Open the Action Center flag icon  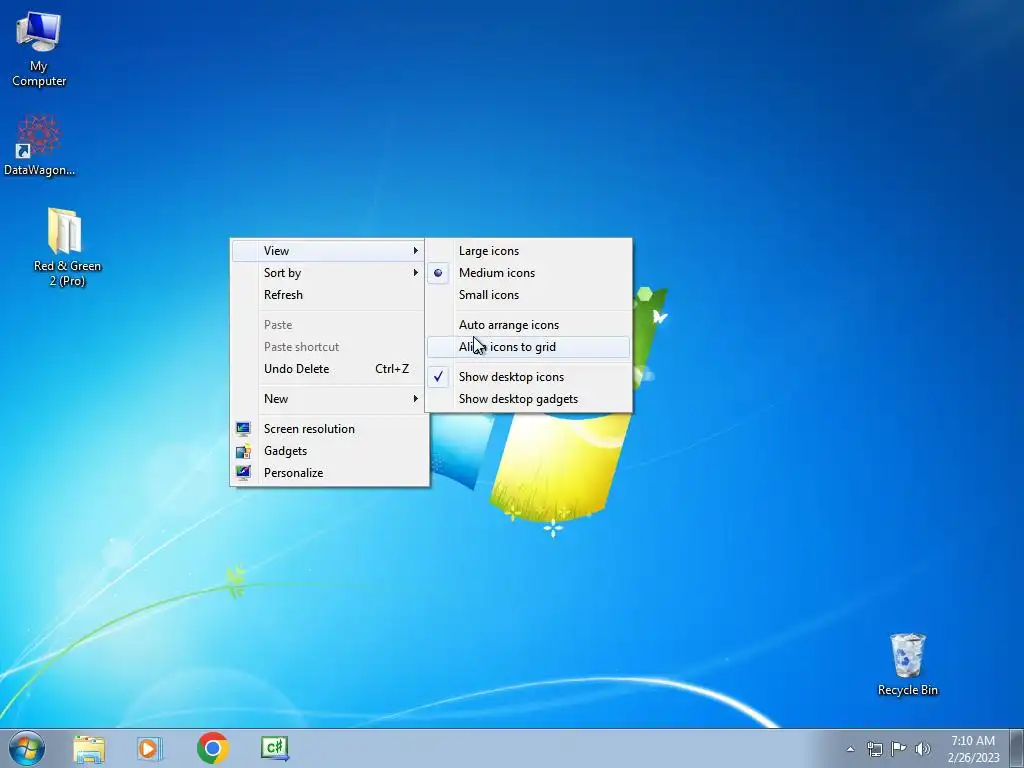point(899,749)
